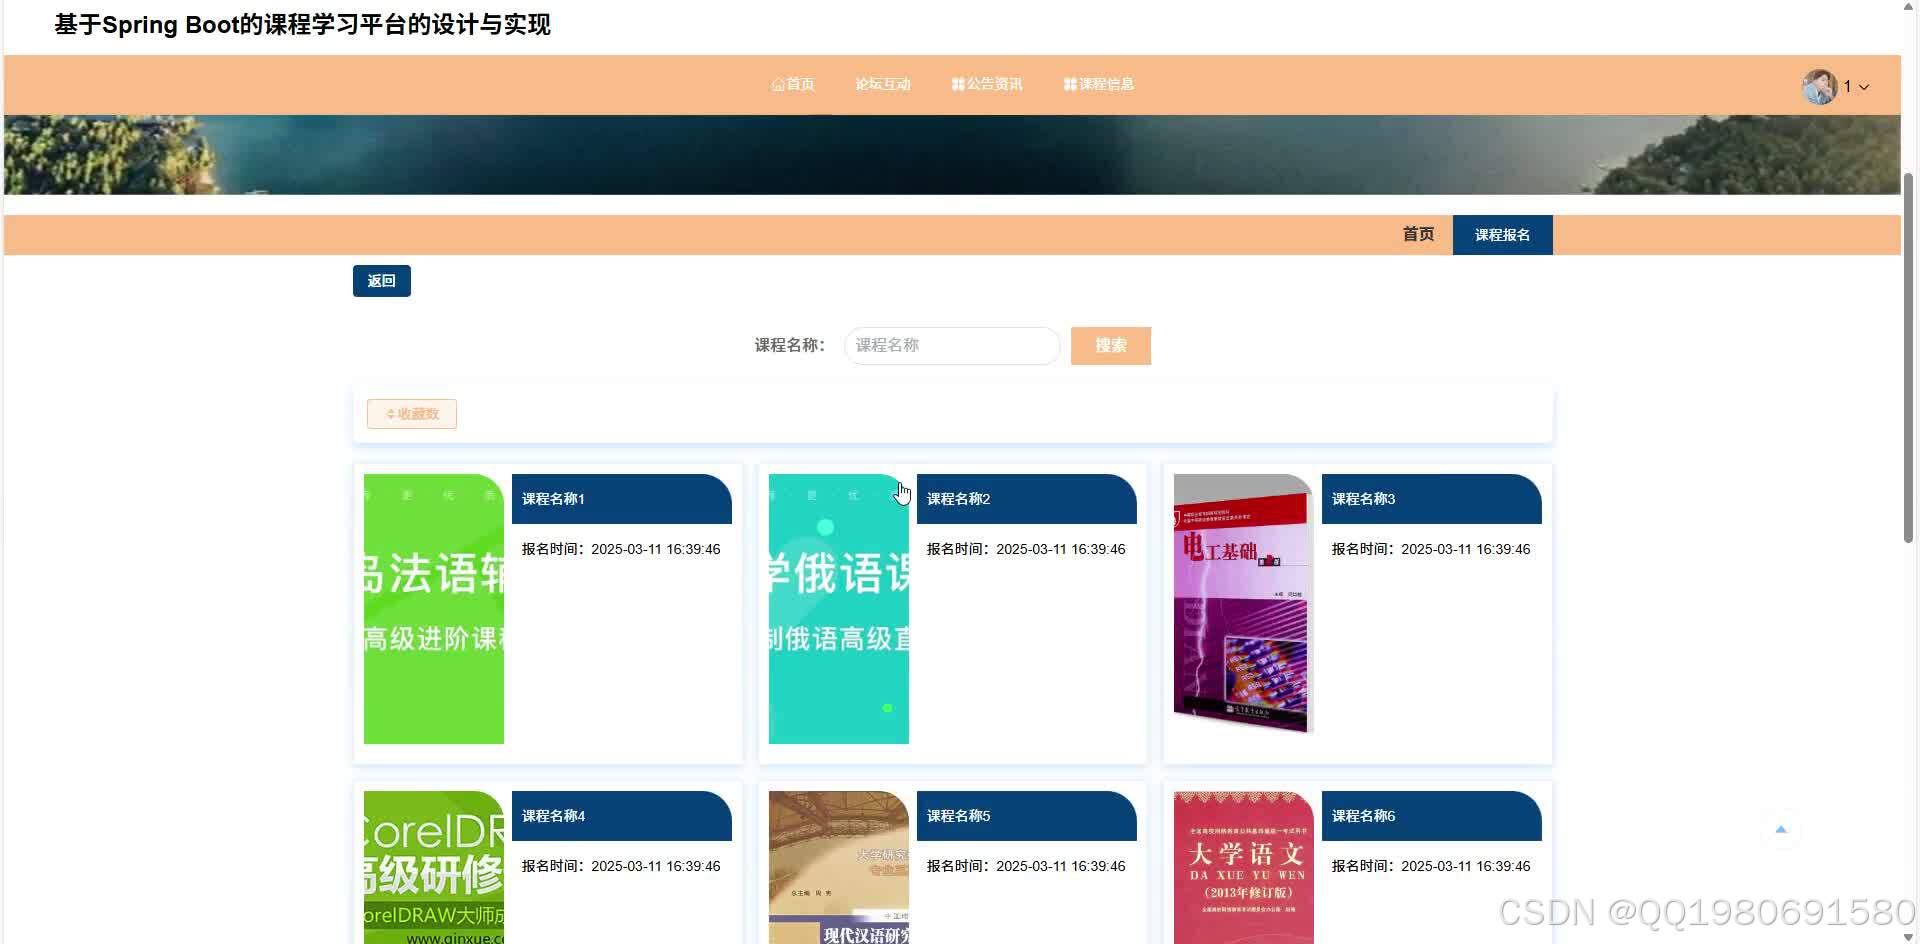Screen dimensions: 1920x944
Task: Click the 课程名称 search input field
Action: pyautogui.click(x=951, y=345)
